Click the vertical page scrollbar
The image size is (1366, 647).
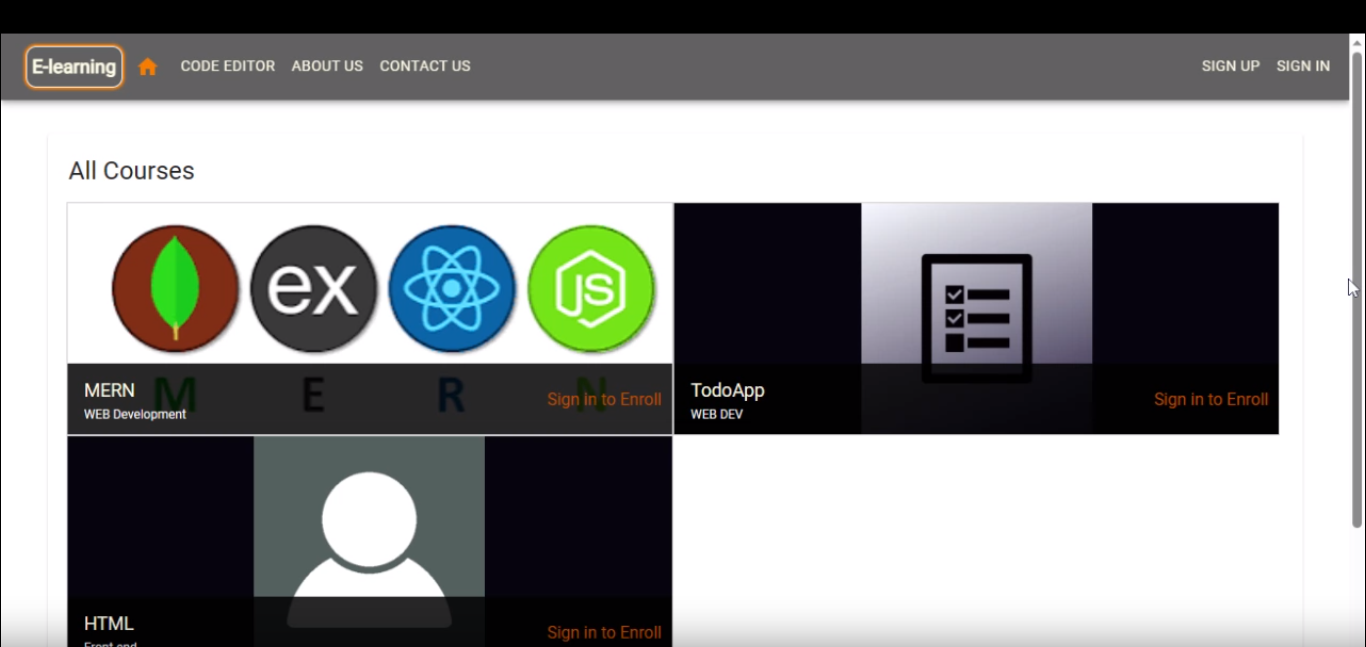pyautogui.click(x=1357, y=290)
